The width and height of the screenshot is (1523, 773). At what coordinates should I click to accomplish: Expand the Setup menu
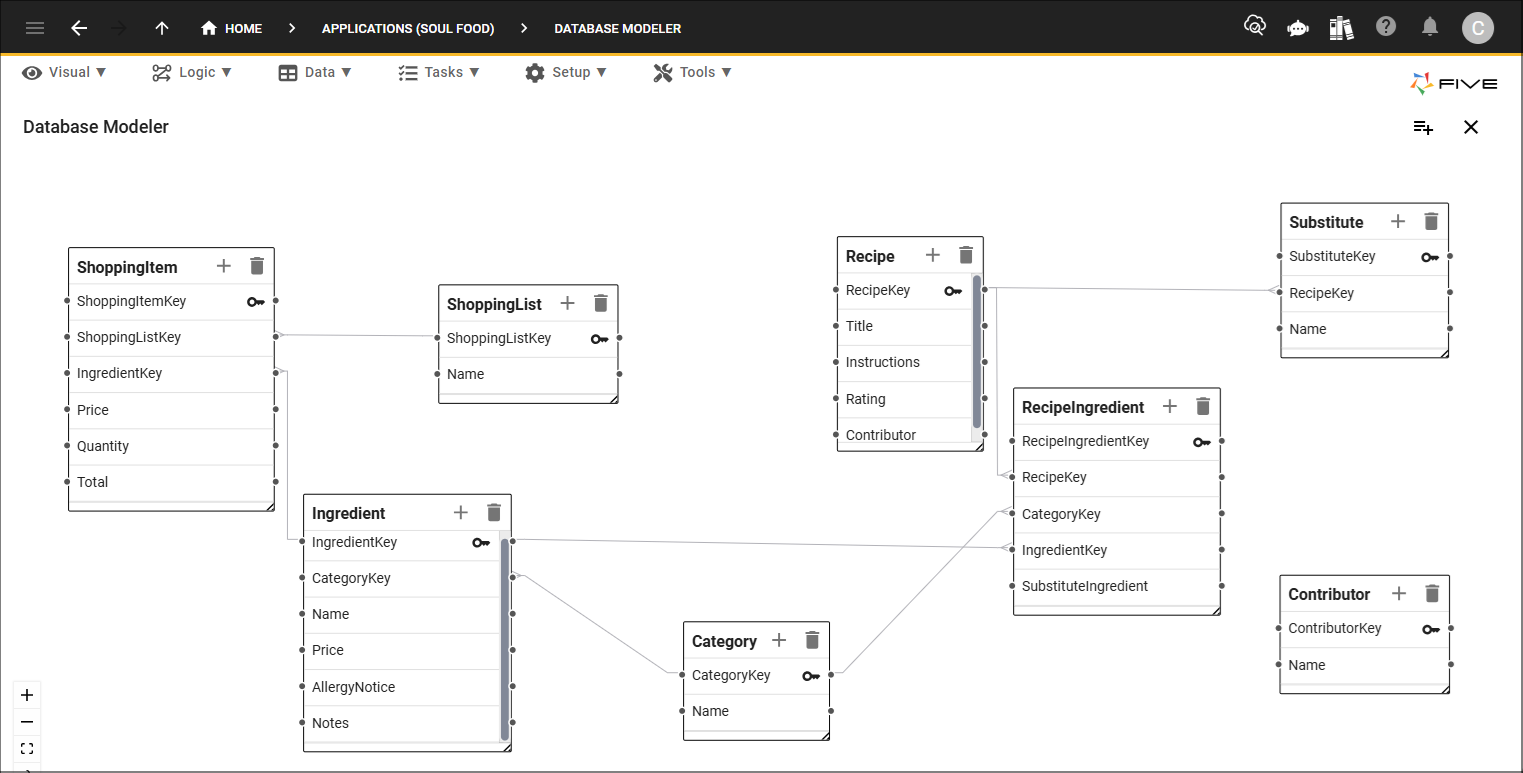(566, 72)
